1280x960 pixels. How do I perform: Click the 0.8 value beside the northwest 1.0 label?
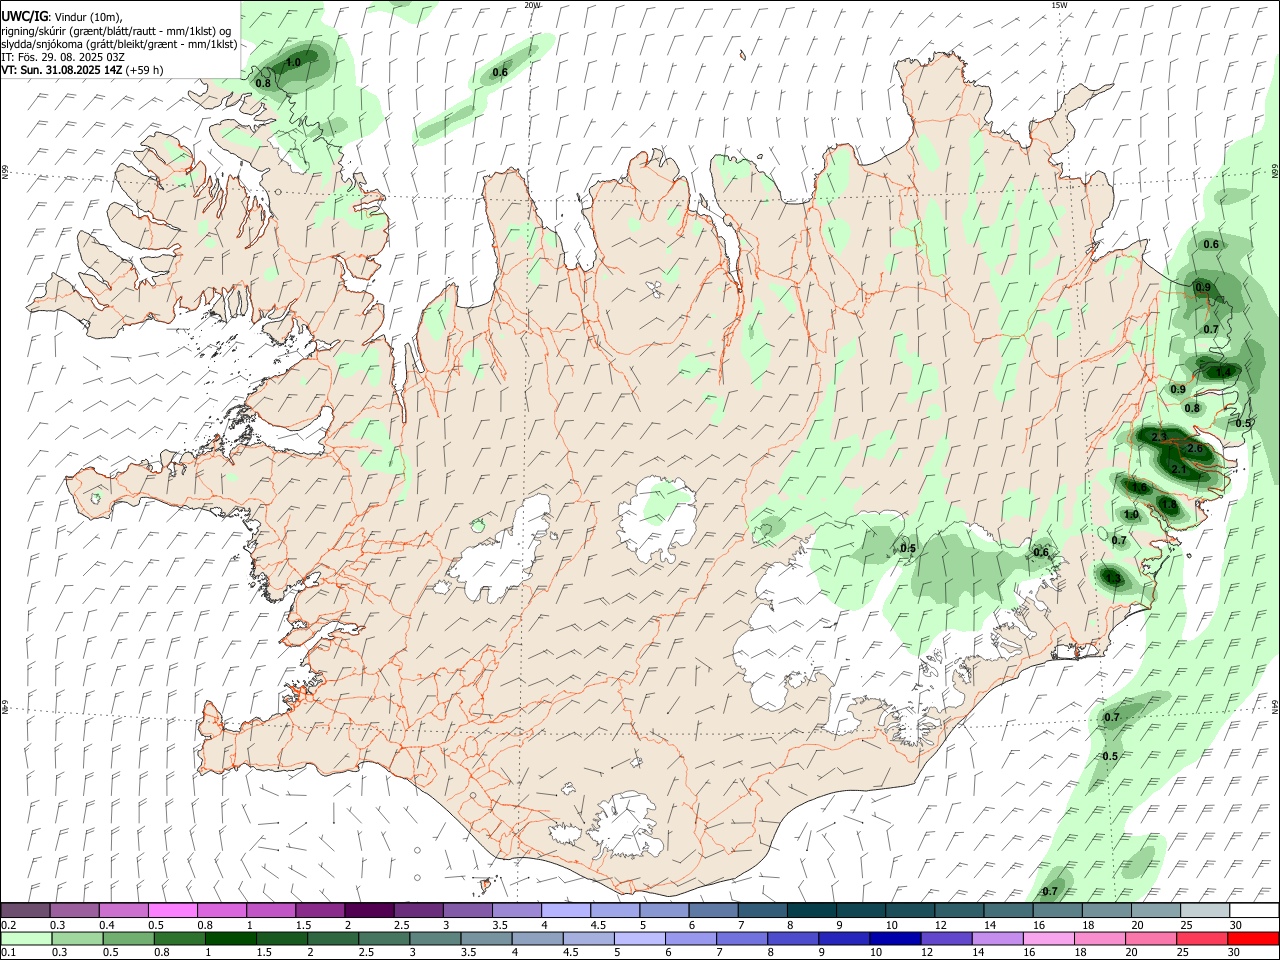[263, 83]
